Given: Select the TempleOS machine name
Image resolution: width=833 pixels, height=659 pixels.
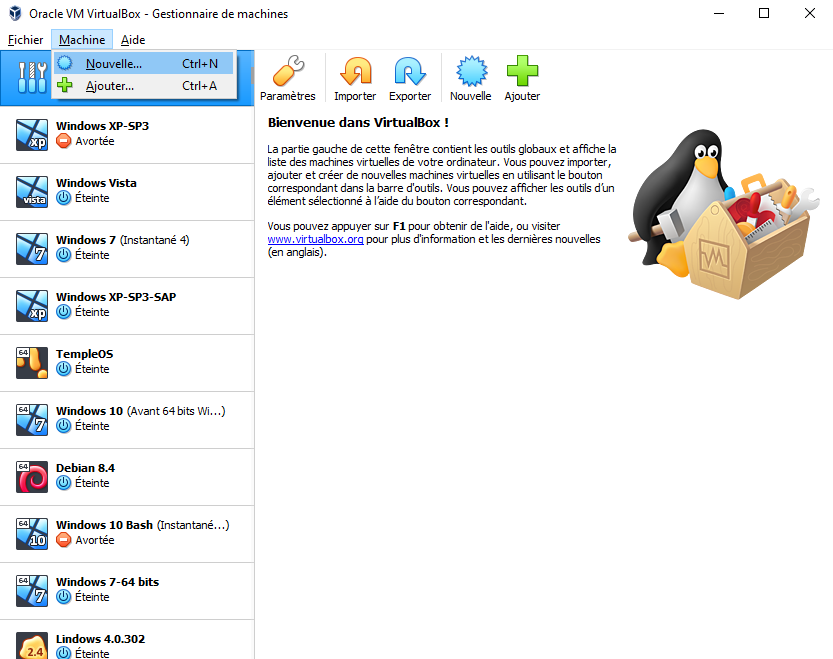Looking at the screenshot, I should [84, 354].
